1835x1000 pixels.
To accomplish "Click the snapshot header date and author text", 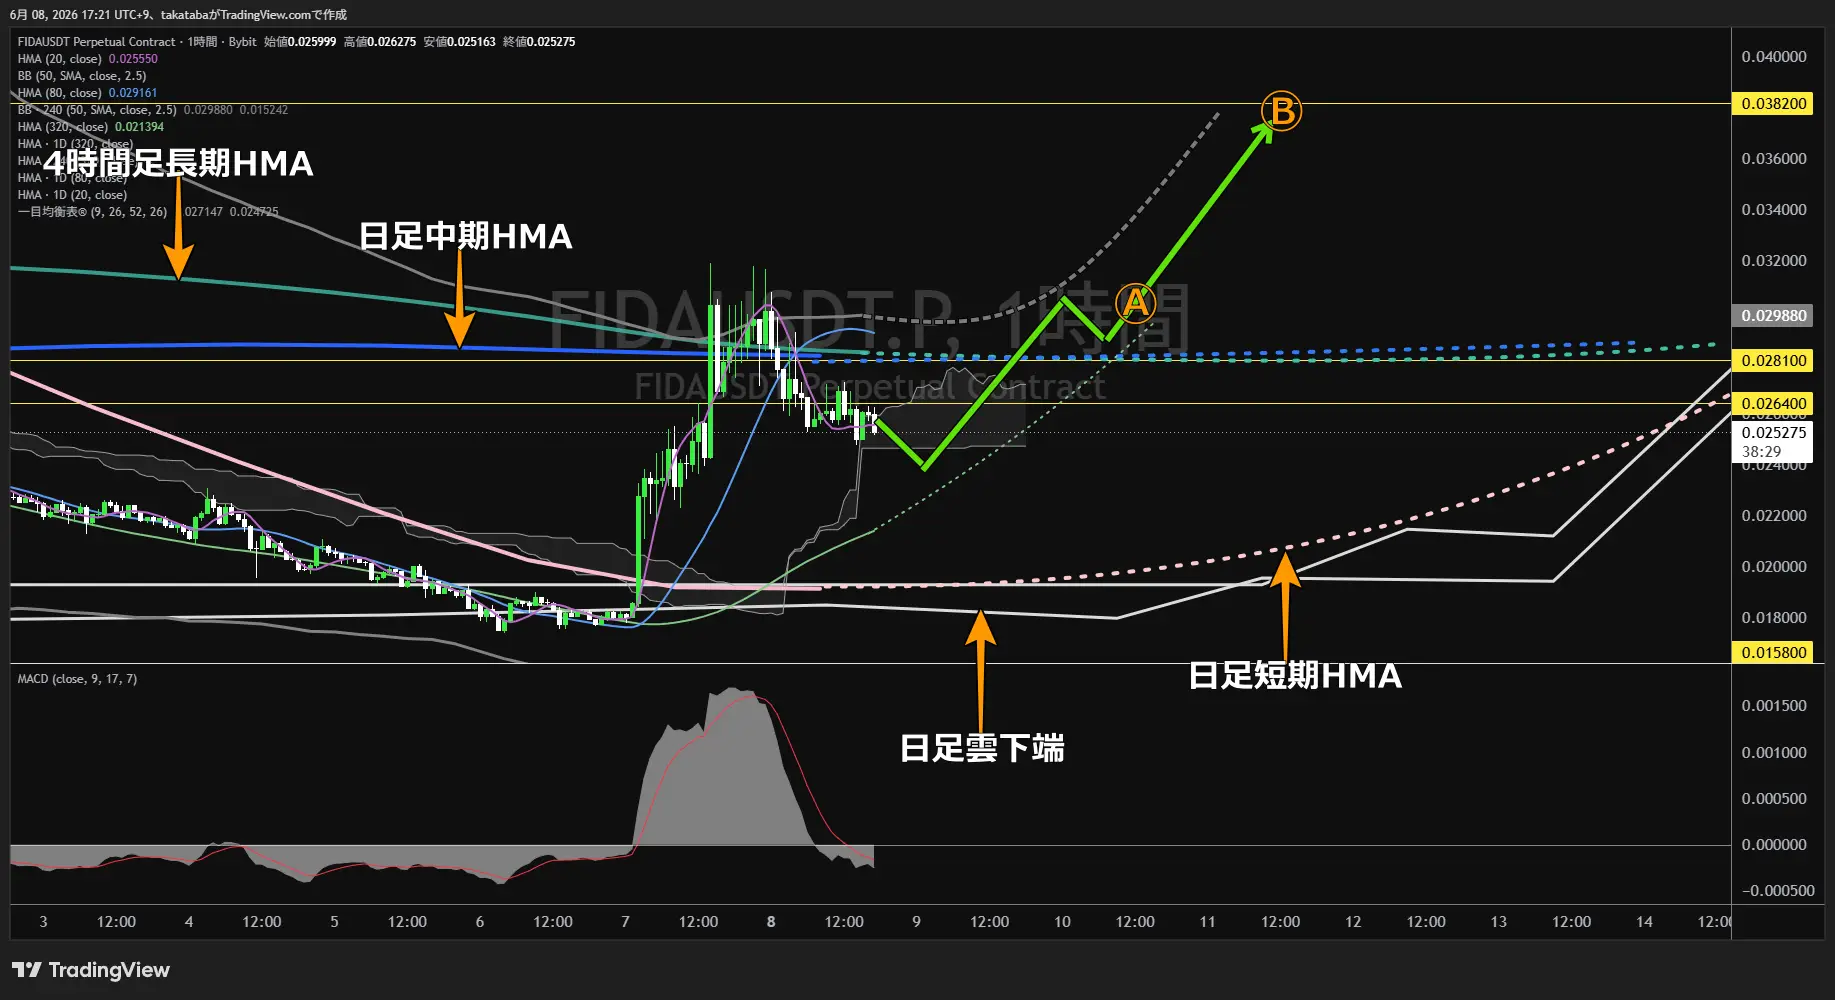I will [x=178, y=15].
